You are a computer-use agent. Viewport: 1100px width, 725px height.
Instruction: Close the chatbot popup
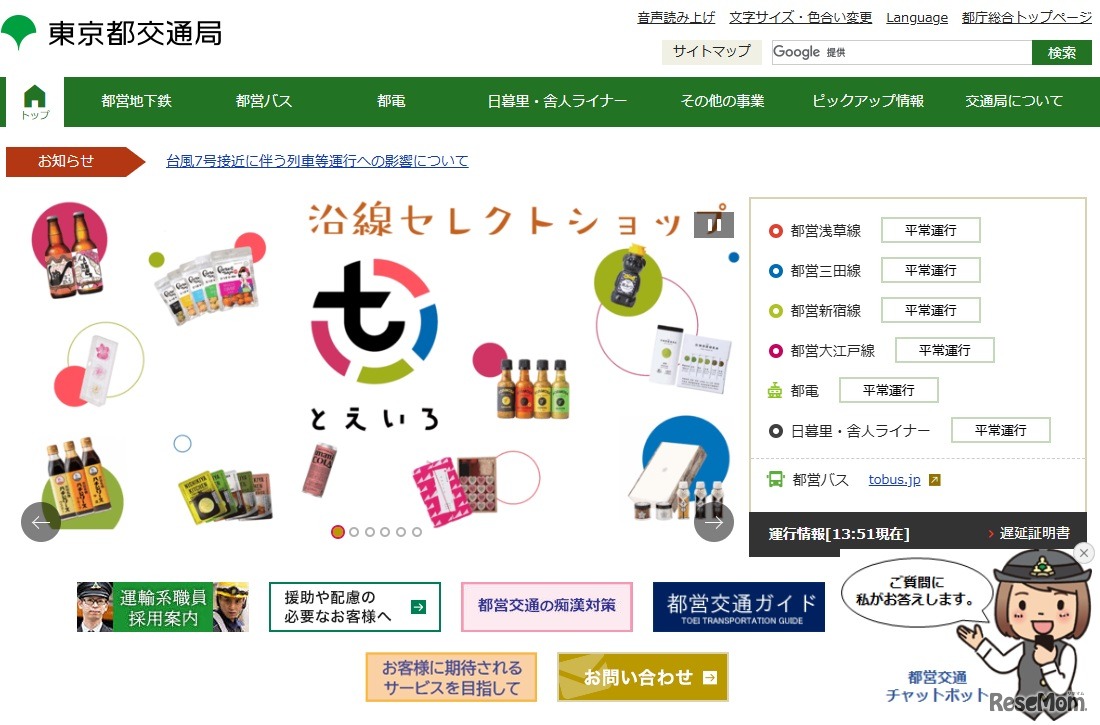1084,553
